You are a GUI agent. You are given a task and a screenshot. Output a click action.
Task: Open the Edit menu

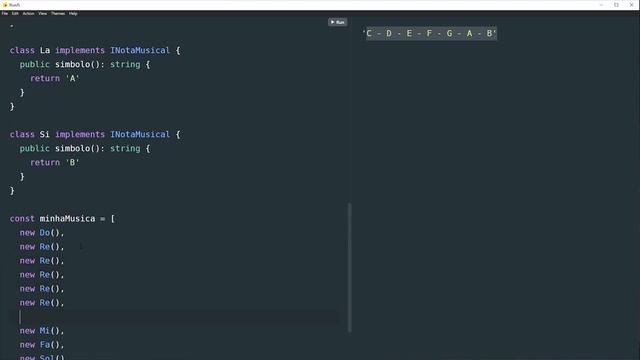click(15, 13)
